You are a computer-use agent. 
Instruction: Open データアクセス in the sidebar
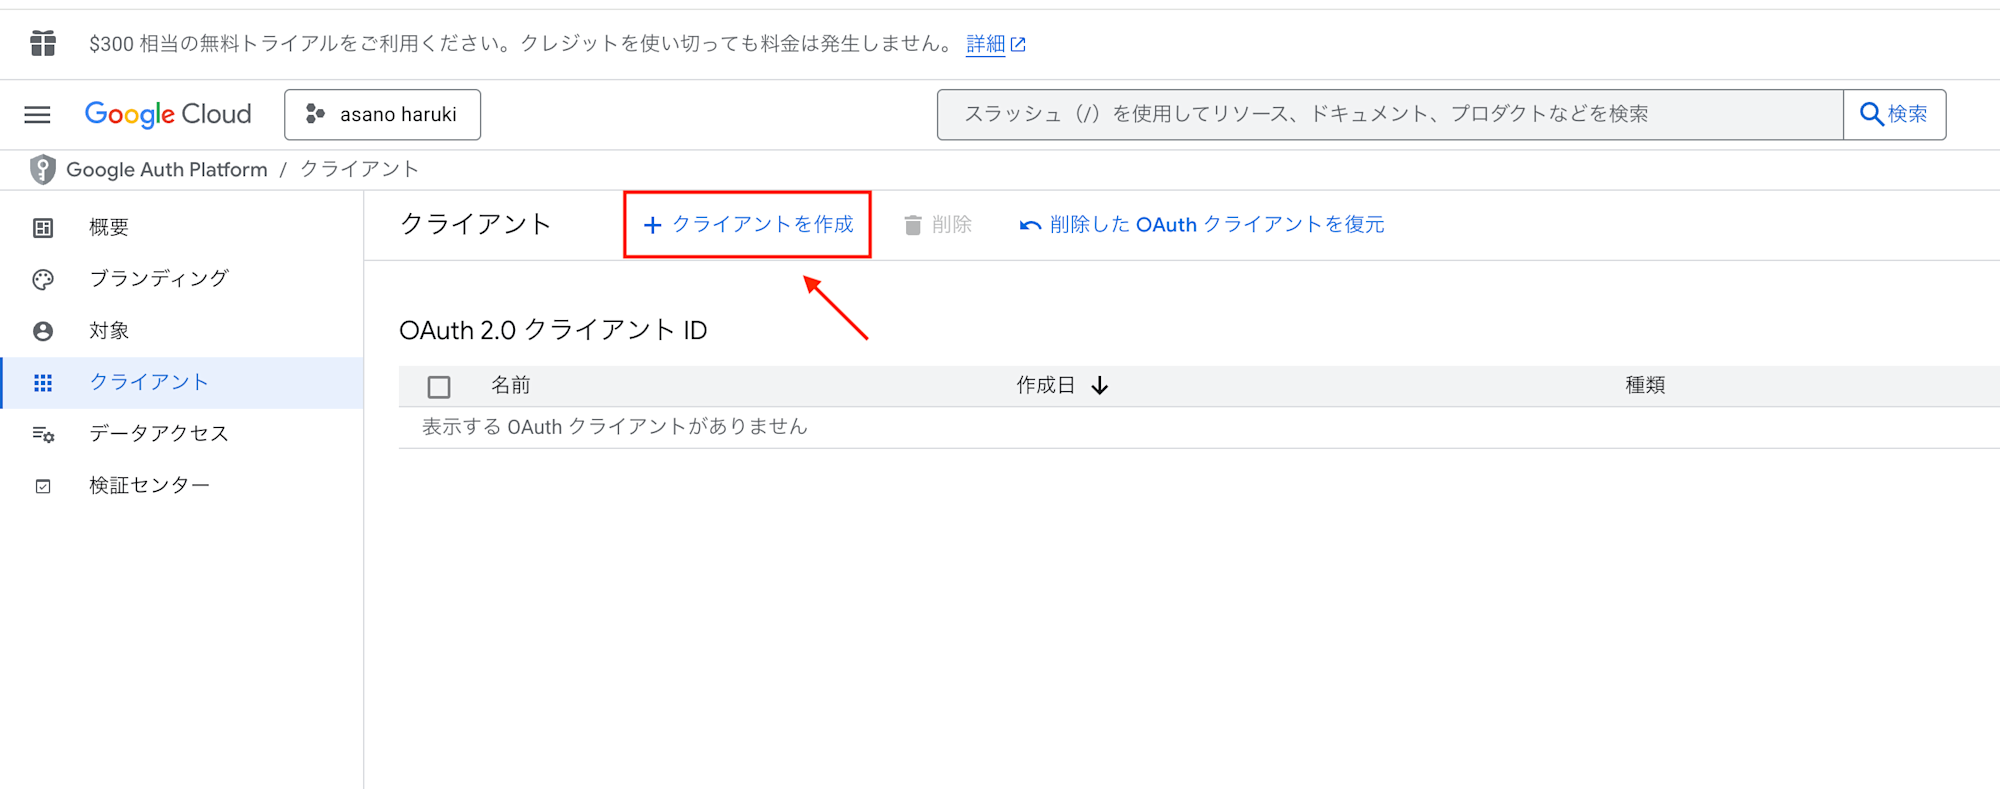(182, 434)
